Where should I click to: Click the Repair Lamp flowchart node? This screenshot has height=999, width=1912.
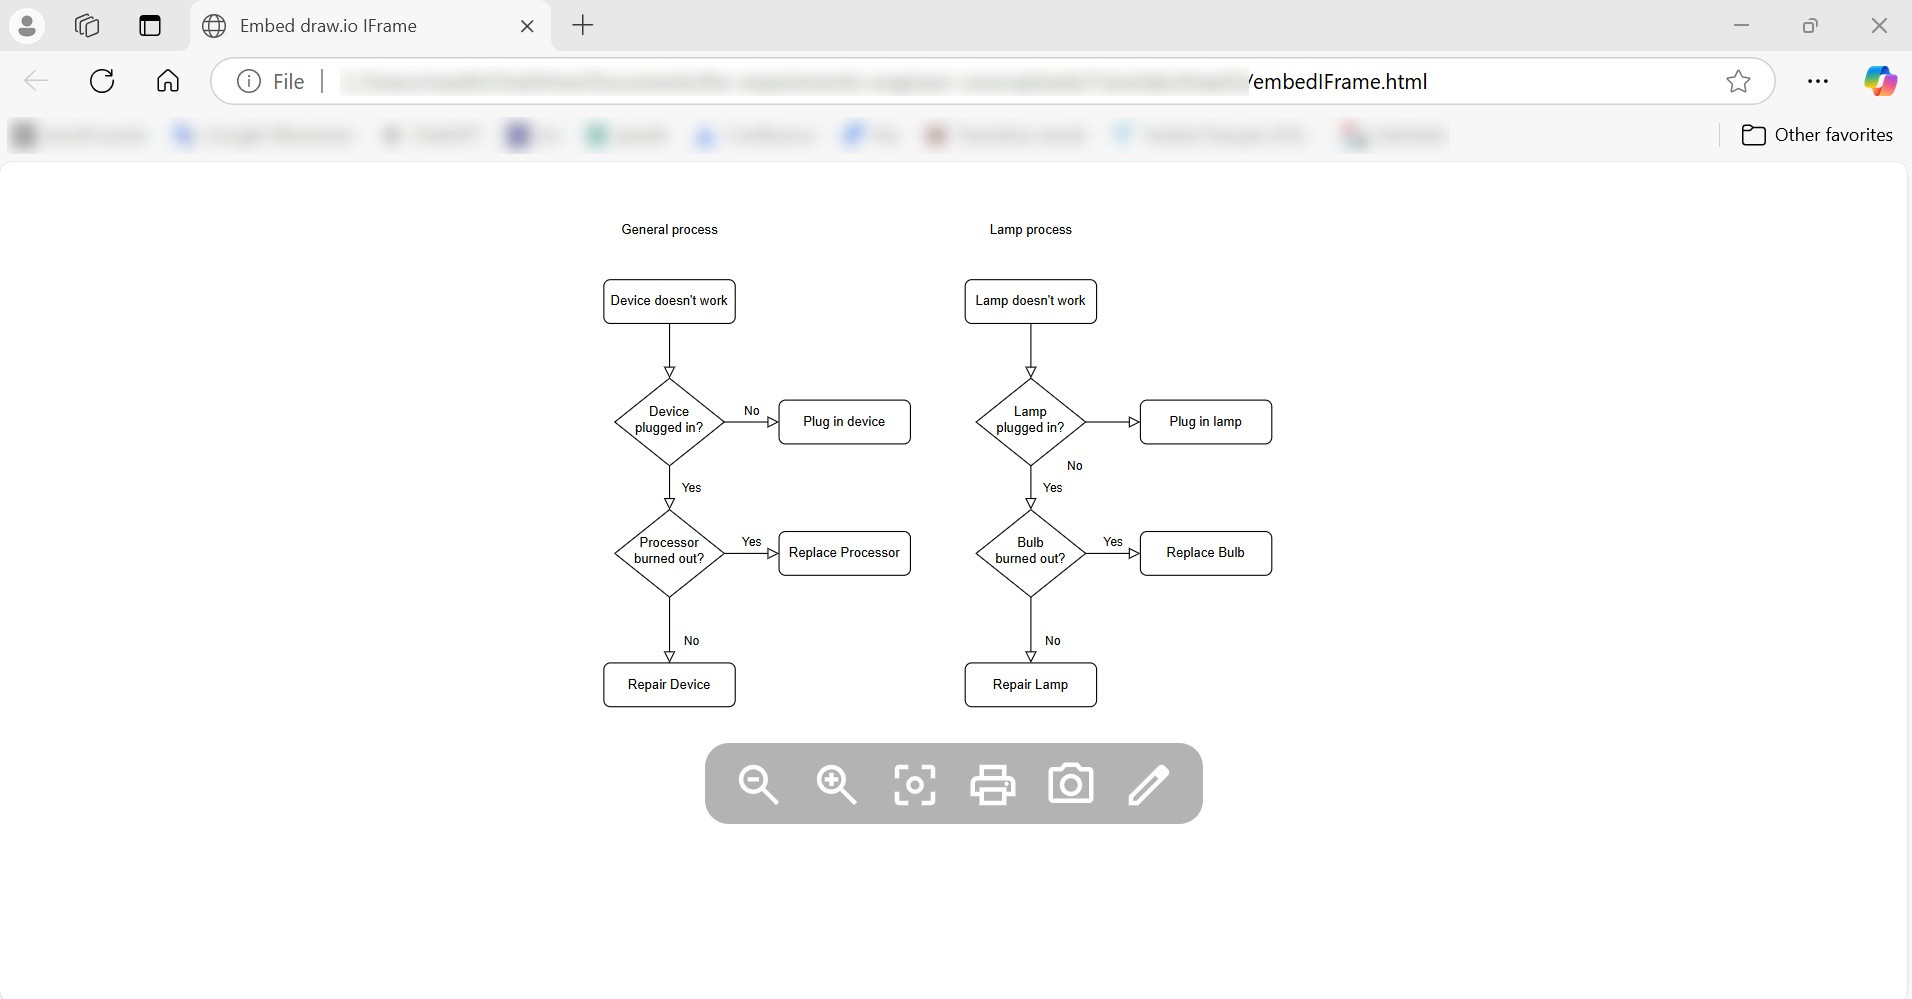click(x=1031, y=685)
